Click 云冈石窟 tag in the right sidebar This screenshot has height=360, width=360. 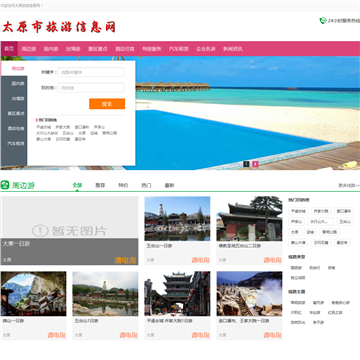[x=321, y=242]
